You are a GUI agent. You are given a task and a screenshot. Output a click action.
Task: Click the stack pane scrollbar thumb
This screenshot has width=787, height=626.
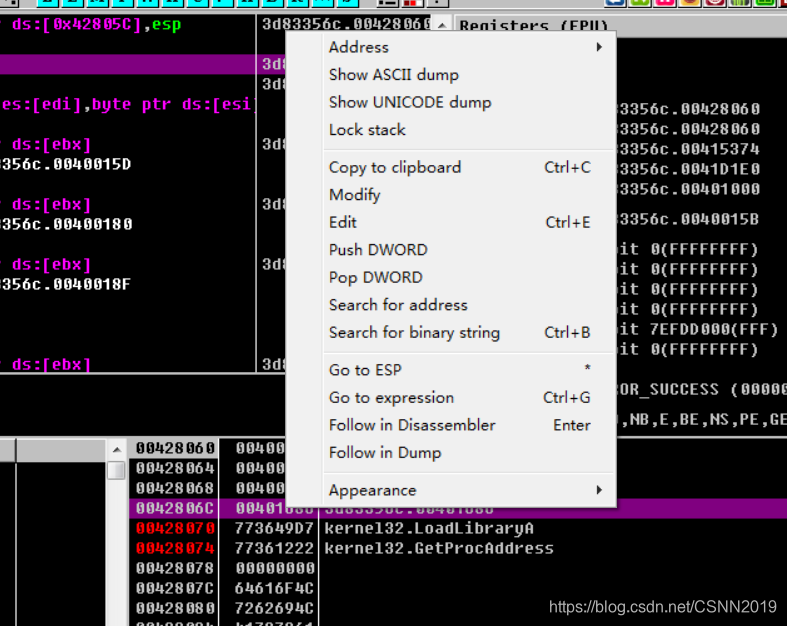pos(116,470)
